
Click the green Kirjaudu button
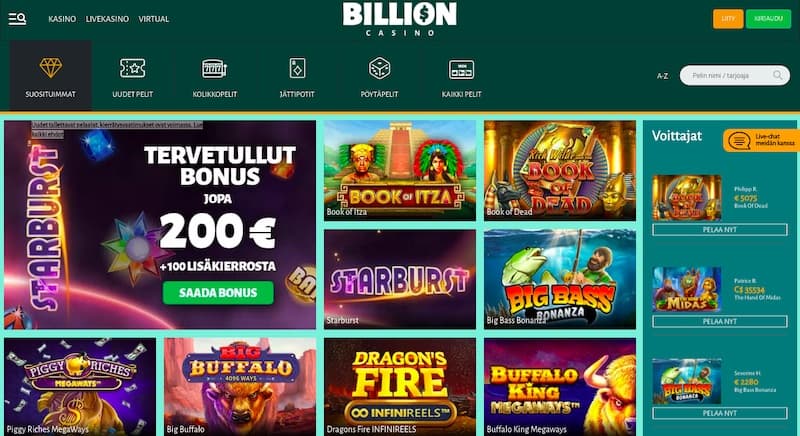(768, 19)
